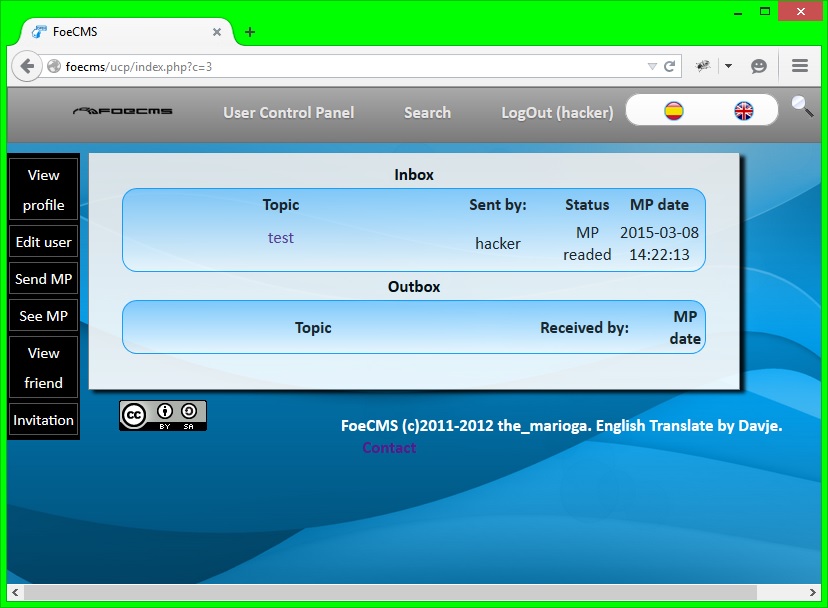
Task: Open the Search menu item
Action: (x=427, y=113)
